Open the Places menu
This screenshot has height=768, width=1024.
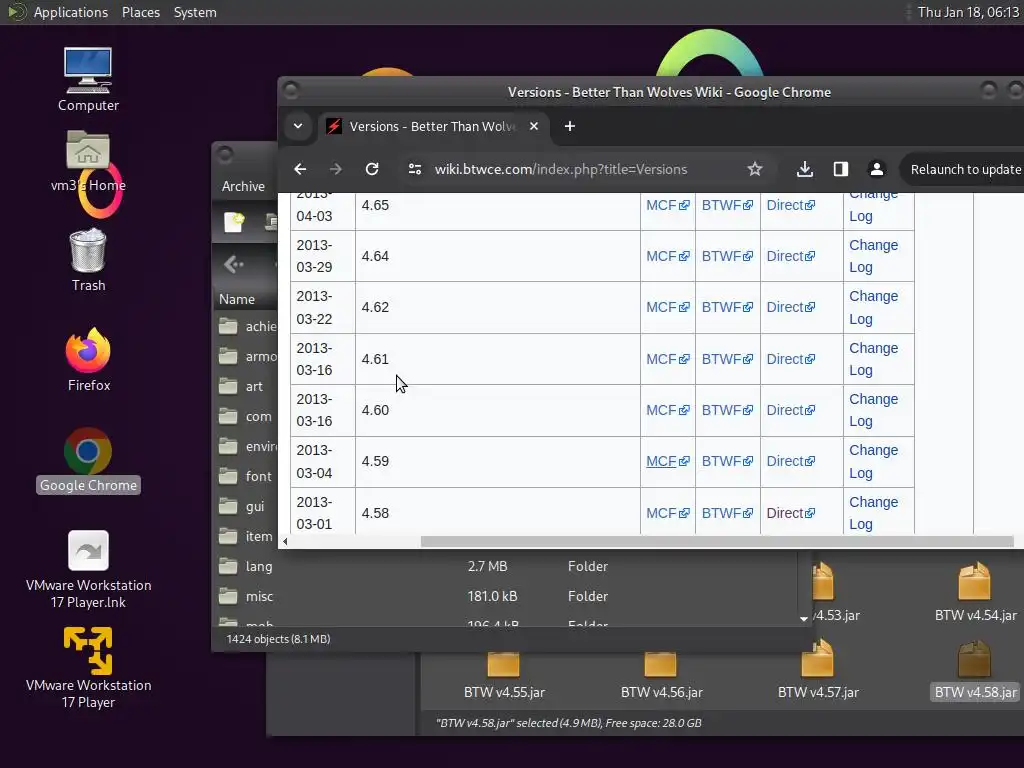tap(140, 12)
